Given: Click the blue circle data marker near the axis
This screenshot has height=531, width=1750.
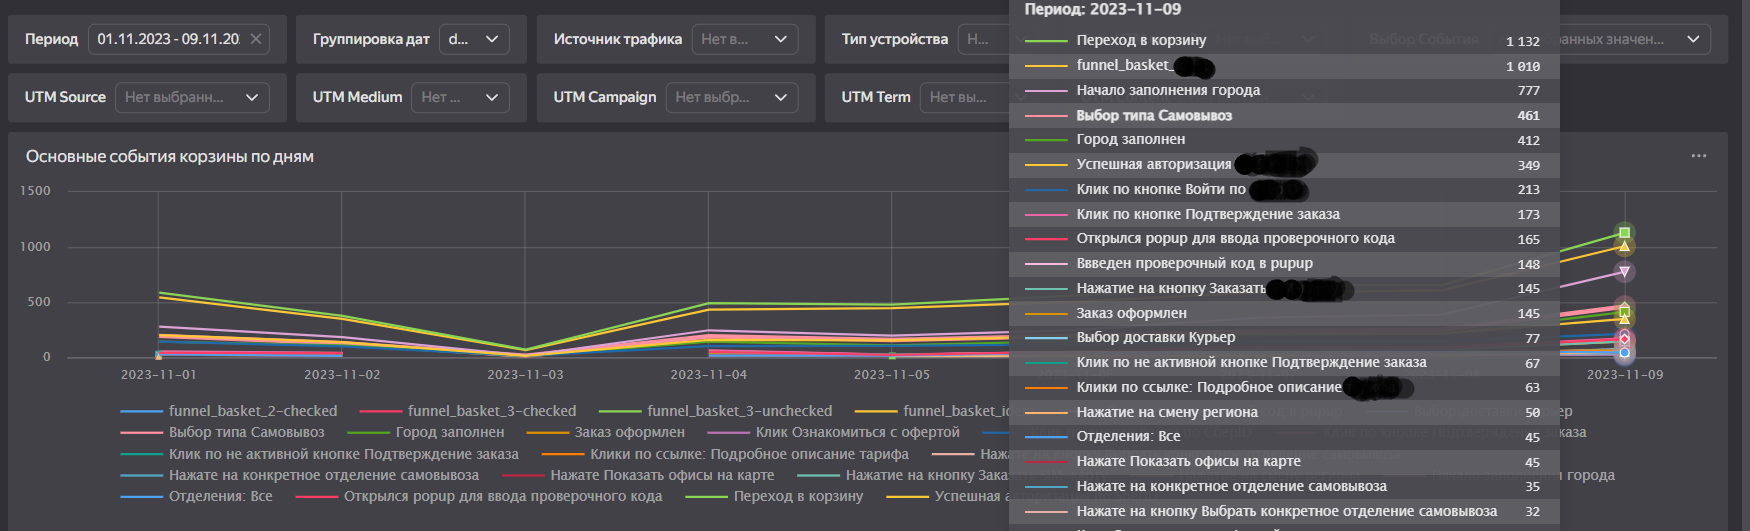Looking at the screenshot, I should [1624, 352].
